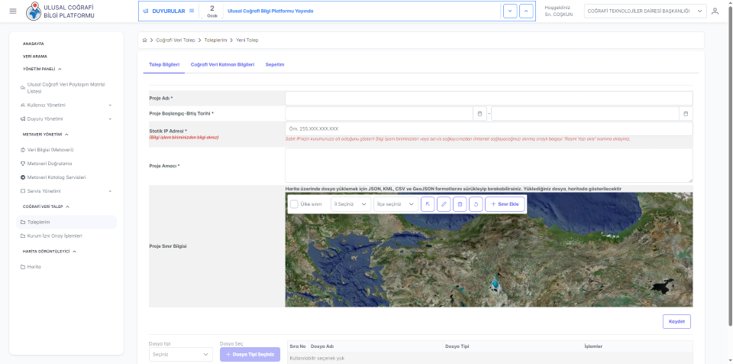Open Kurum İzni Onay İşlemleri
The image size is (733, 364).
click(x=51, y=236)
